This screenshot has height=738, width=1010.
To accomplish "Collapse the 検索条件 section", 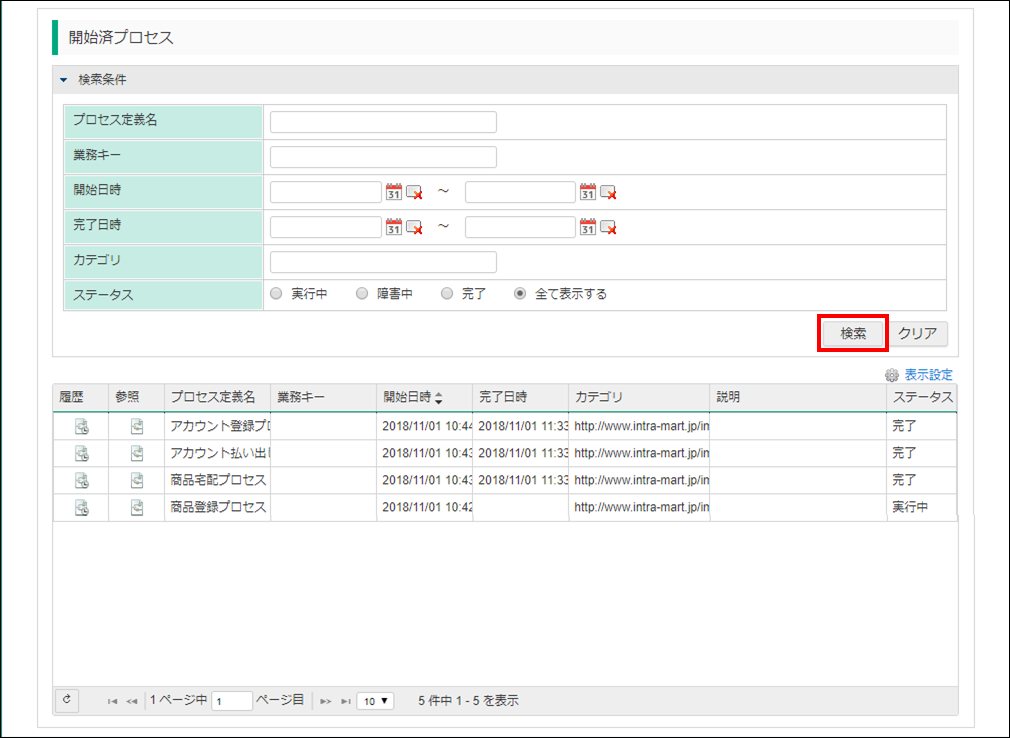I will [x=64, y=80].
